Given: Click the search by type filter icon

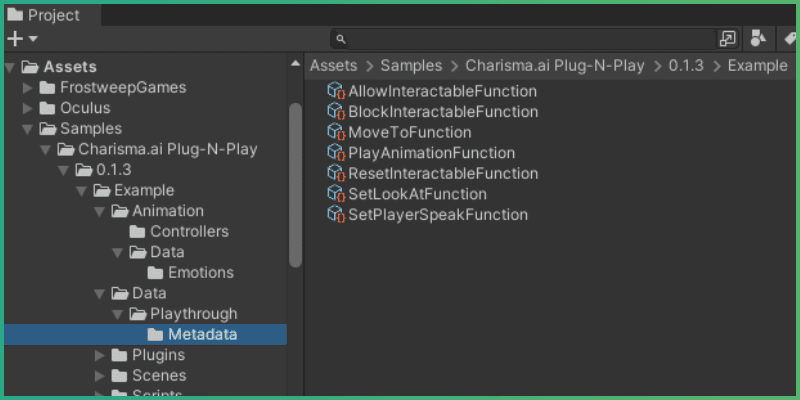Looking at the screenshot, I should [x=758, y=39].
